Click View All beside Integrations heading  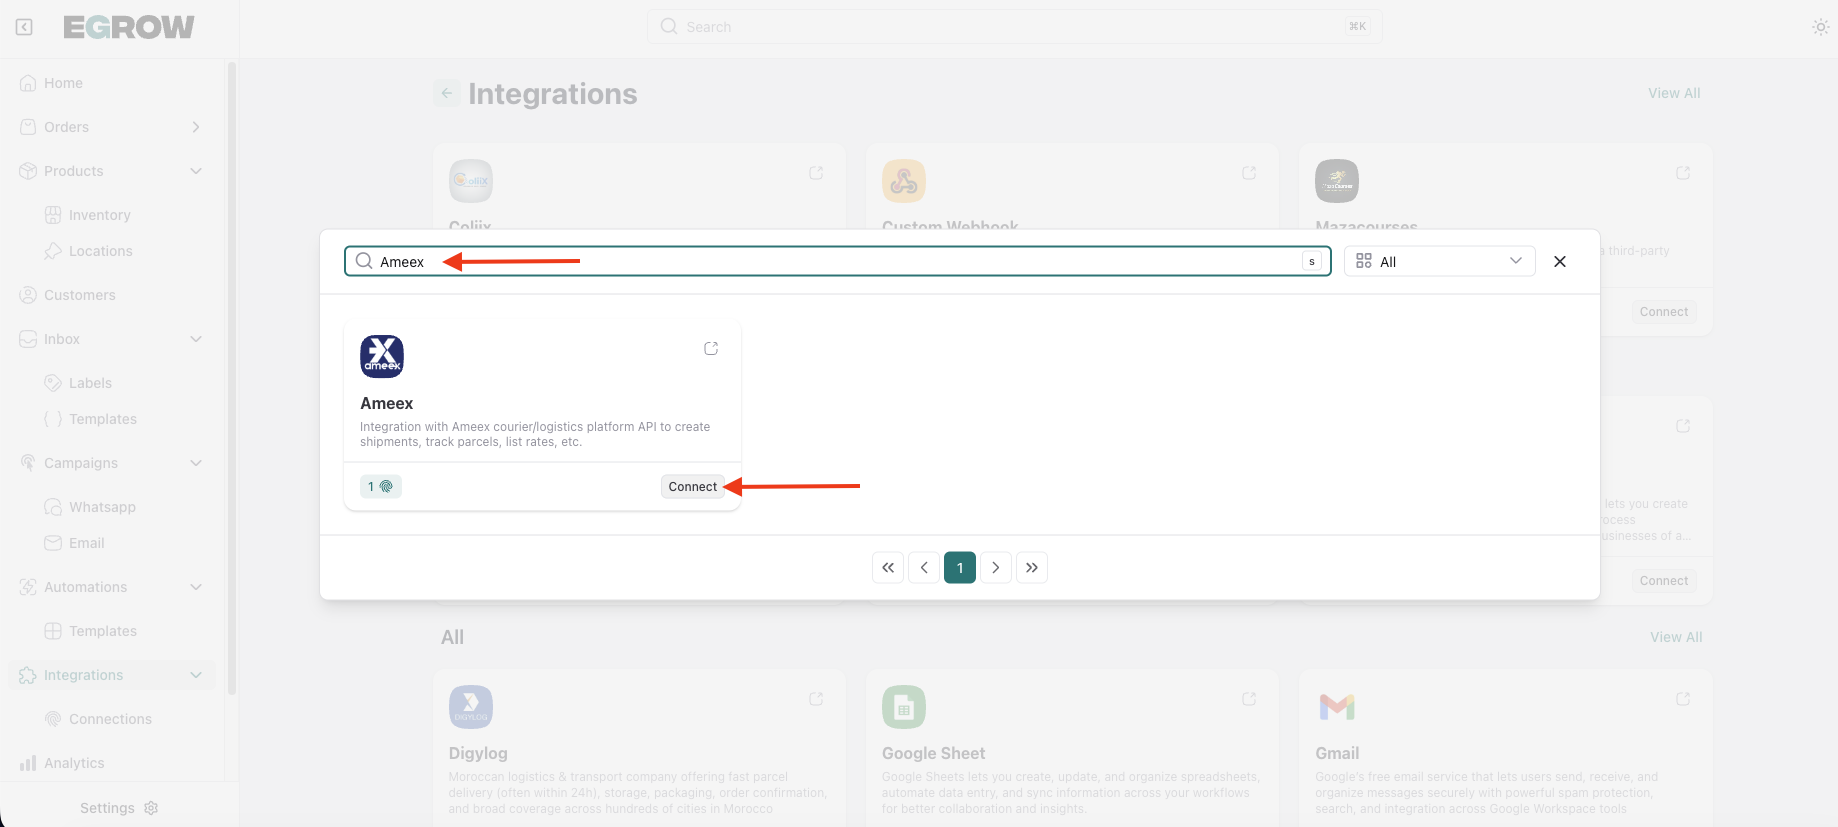pos(1674,93)
